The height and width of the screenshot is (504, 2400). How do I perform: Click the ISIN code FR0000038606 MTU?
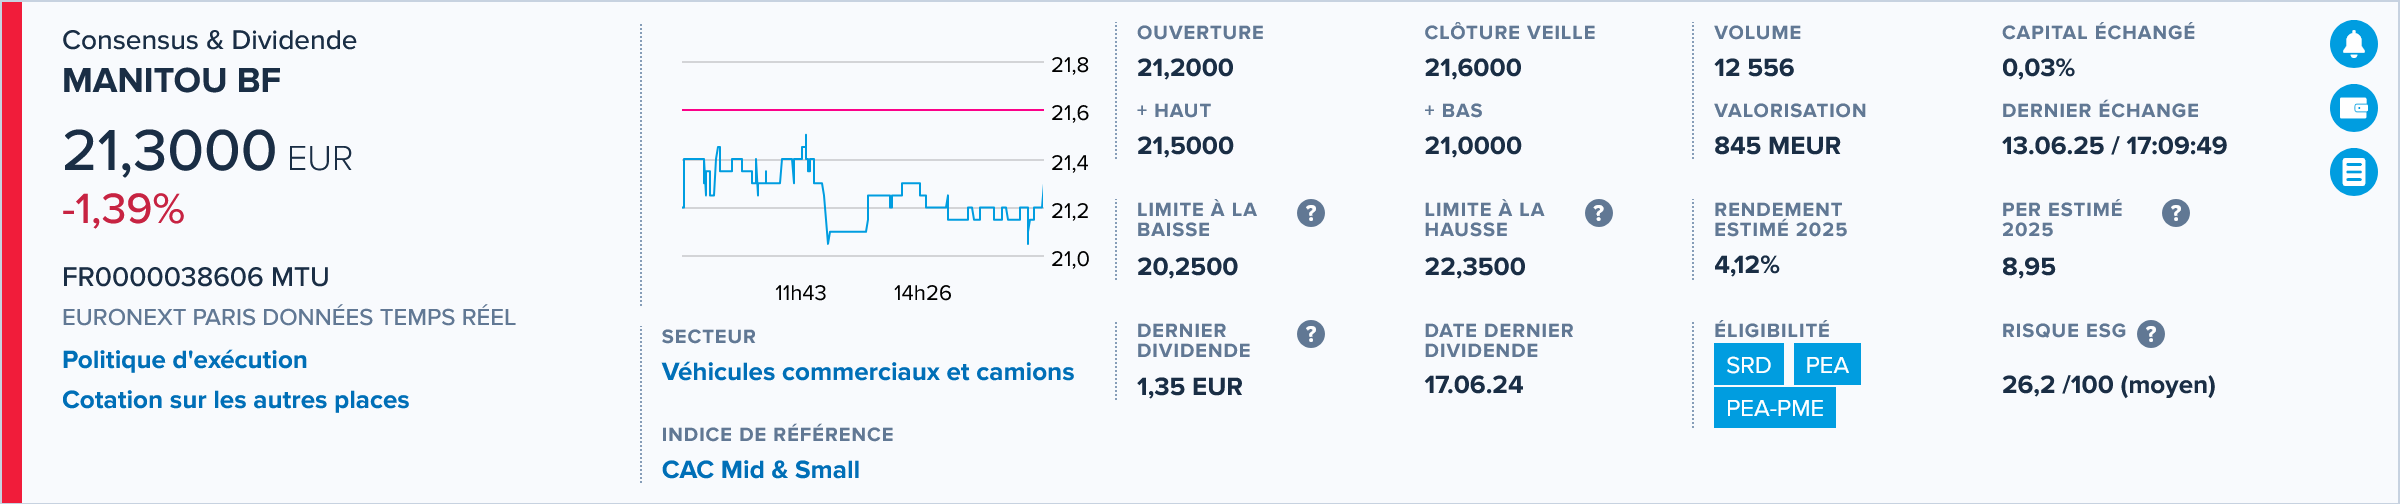coord(196,277)
